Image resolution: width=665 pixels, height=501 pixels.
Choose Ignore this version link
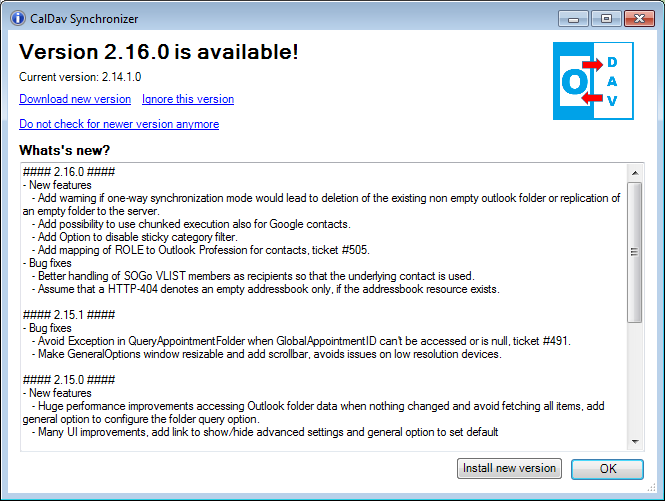tap(188, 99)
